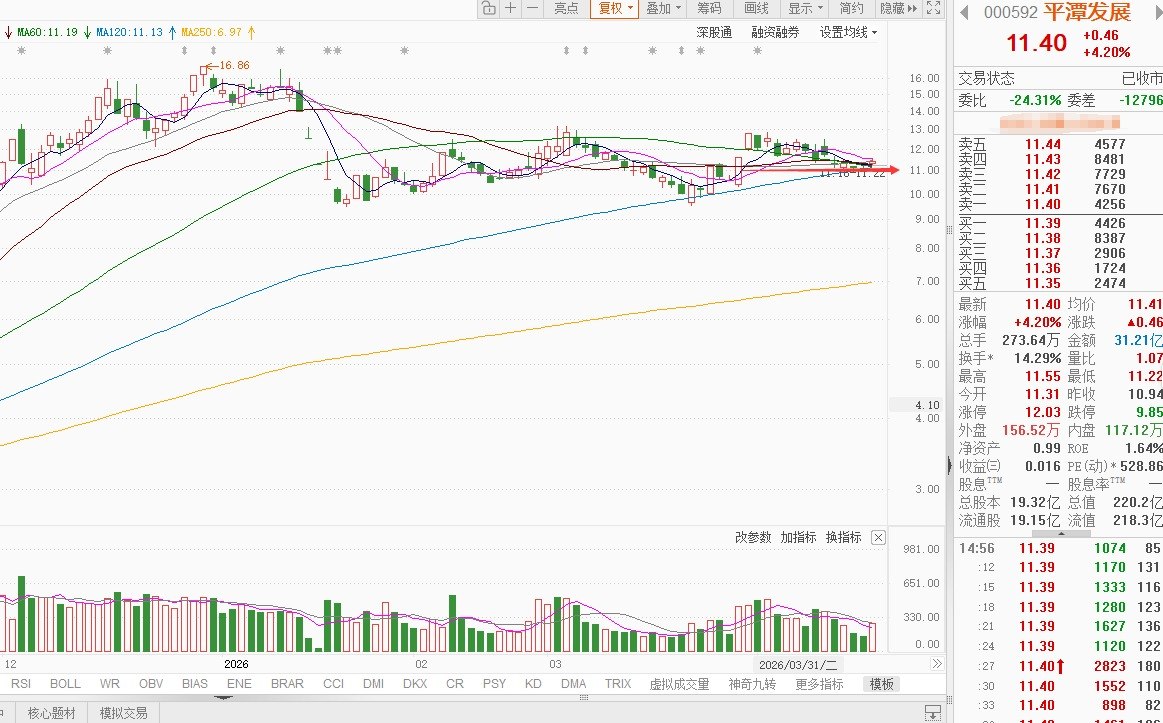Click the unlock padlock icon in toolbar
This screenshot has width=1163, height=723.
pyautogui.click(x=488, y=8)
